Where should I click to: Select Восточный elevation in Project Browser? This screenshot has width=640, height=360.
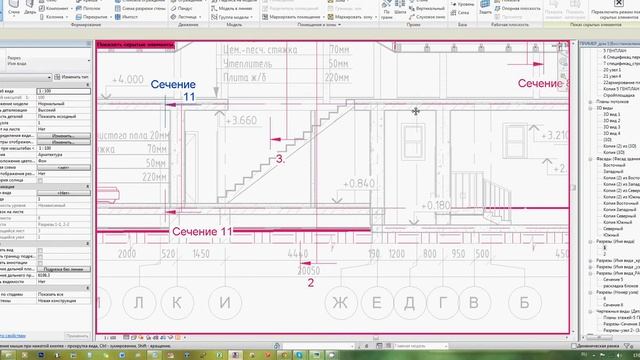pyautogui.click(x=614, y=165)
